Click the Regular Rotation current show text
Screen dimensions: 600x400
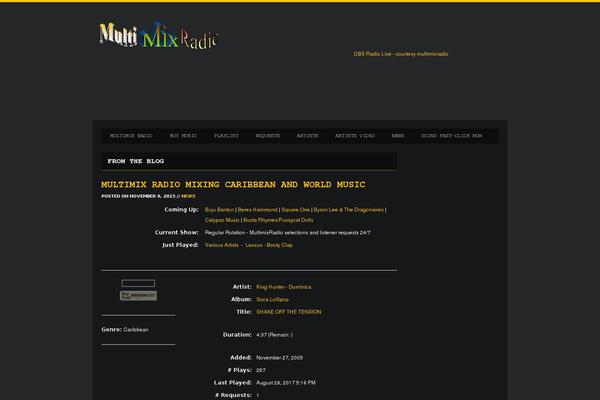287,232
